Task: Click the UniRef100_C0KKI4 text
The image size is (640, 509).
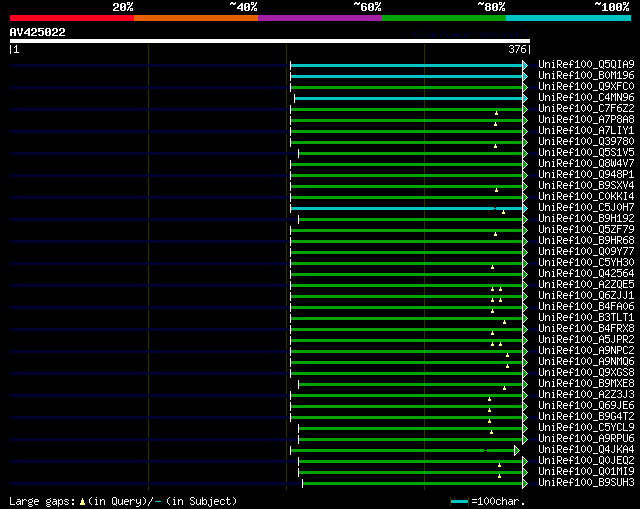Action: 586,197
